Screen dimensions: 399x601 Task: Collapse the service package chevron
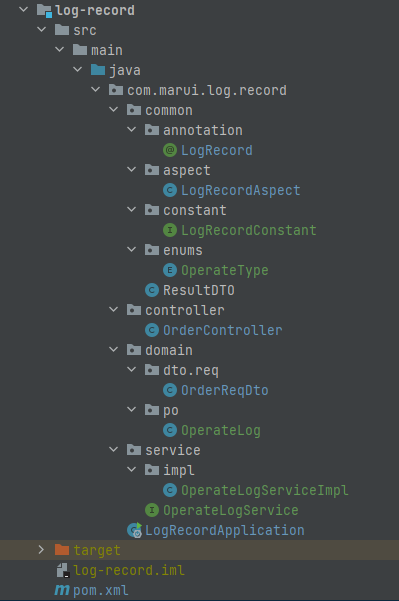click(114, 449)
